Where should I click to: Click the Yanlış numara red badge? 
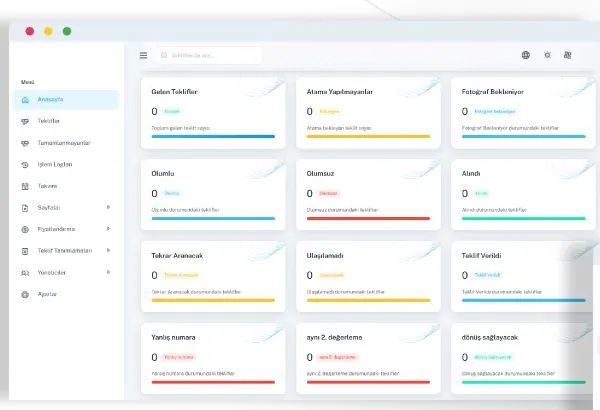click(179, 357)
